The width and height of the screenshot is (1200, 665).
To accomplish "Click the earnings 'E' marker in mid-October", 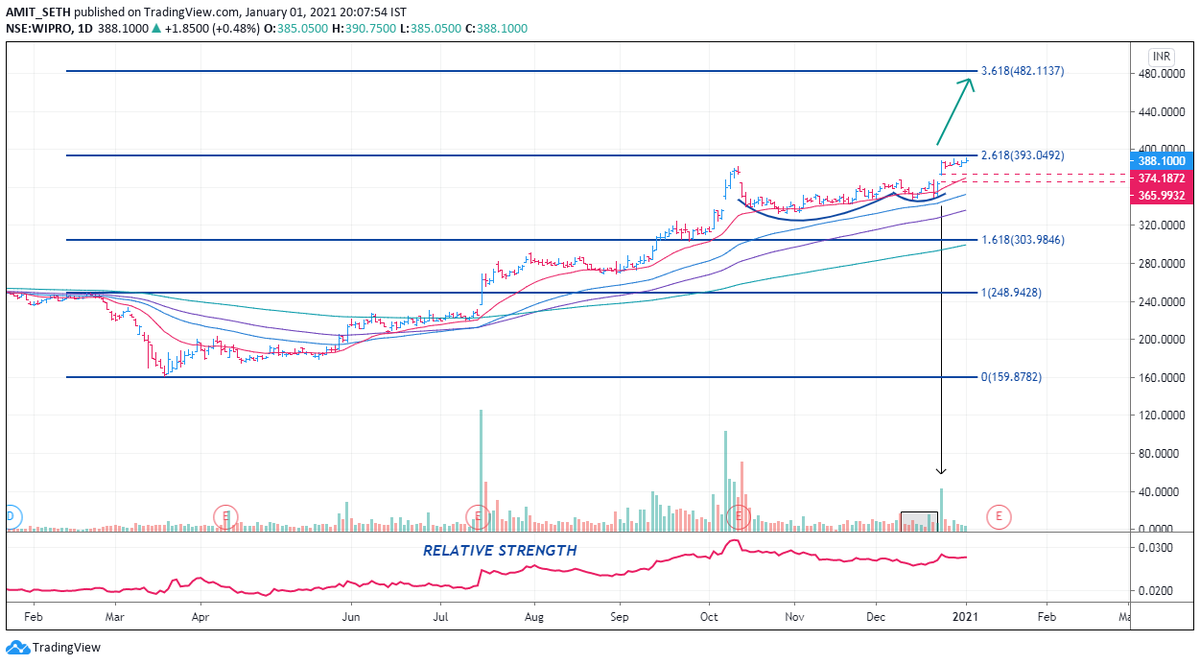I will coord(739,517).
